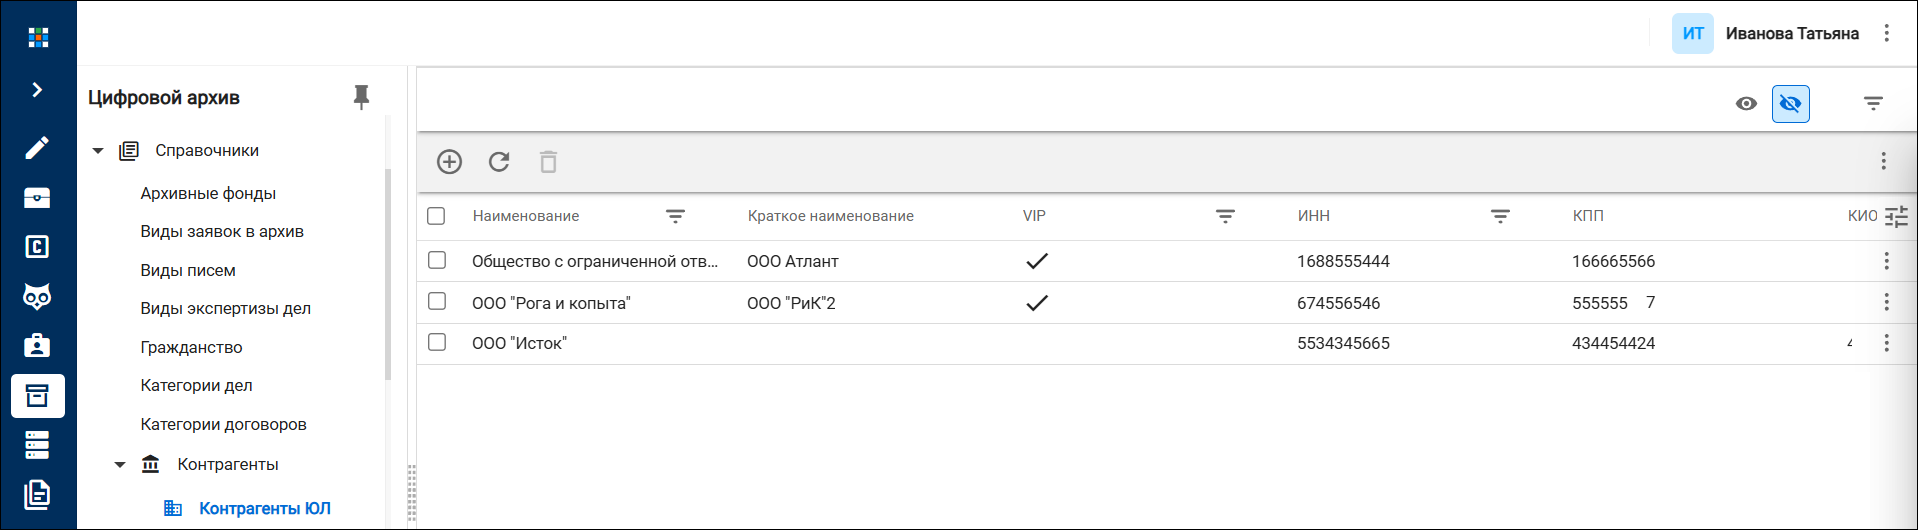Image resolution: width=1918 pixels, height=530 pixels.
Task: Click the trash delete icon
Action: pos(548,162)
